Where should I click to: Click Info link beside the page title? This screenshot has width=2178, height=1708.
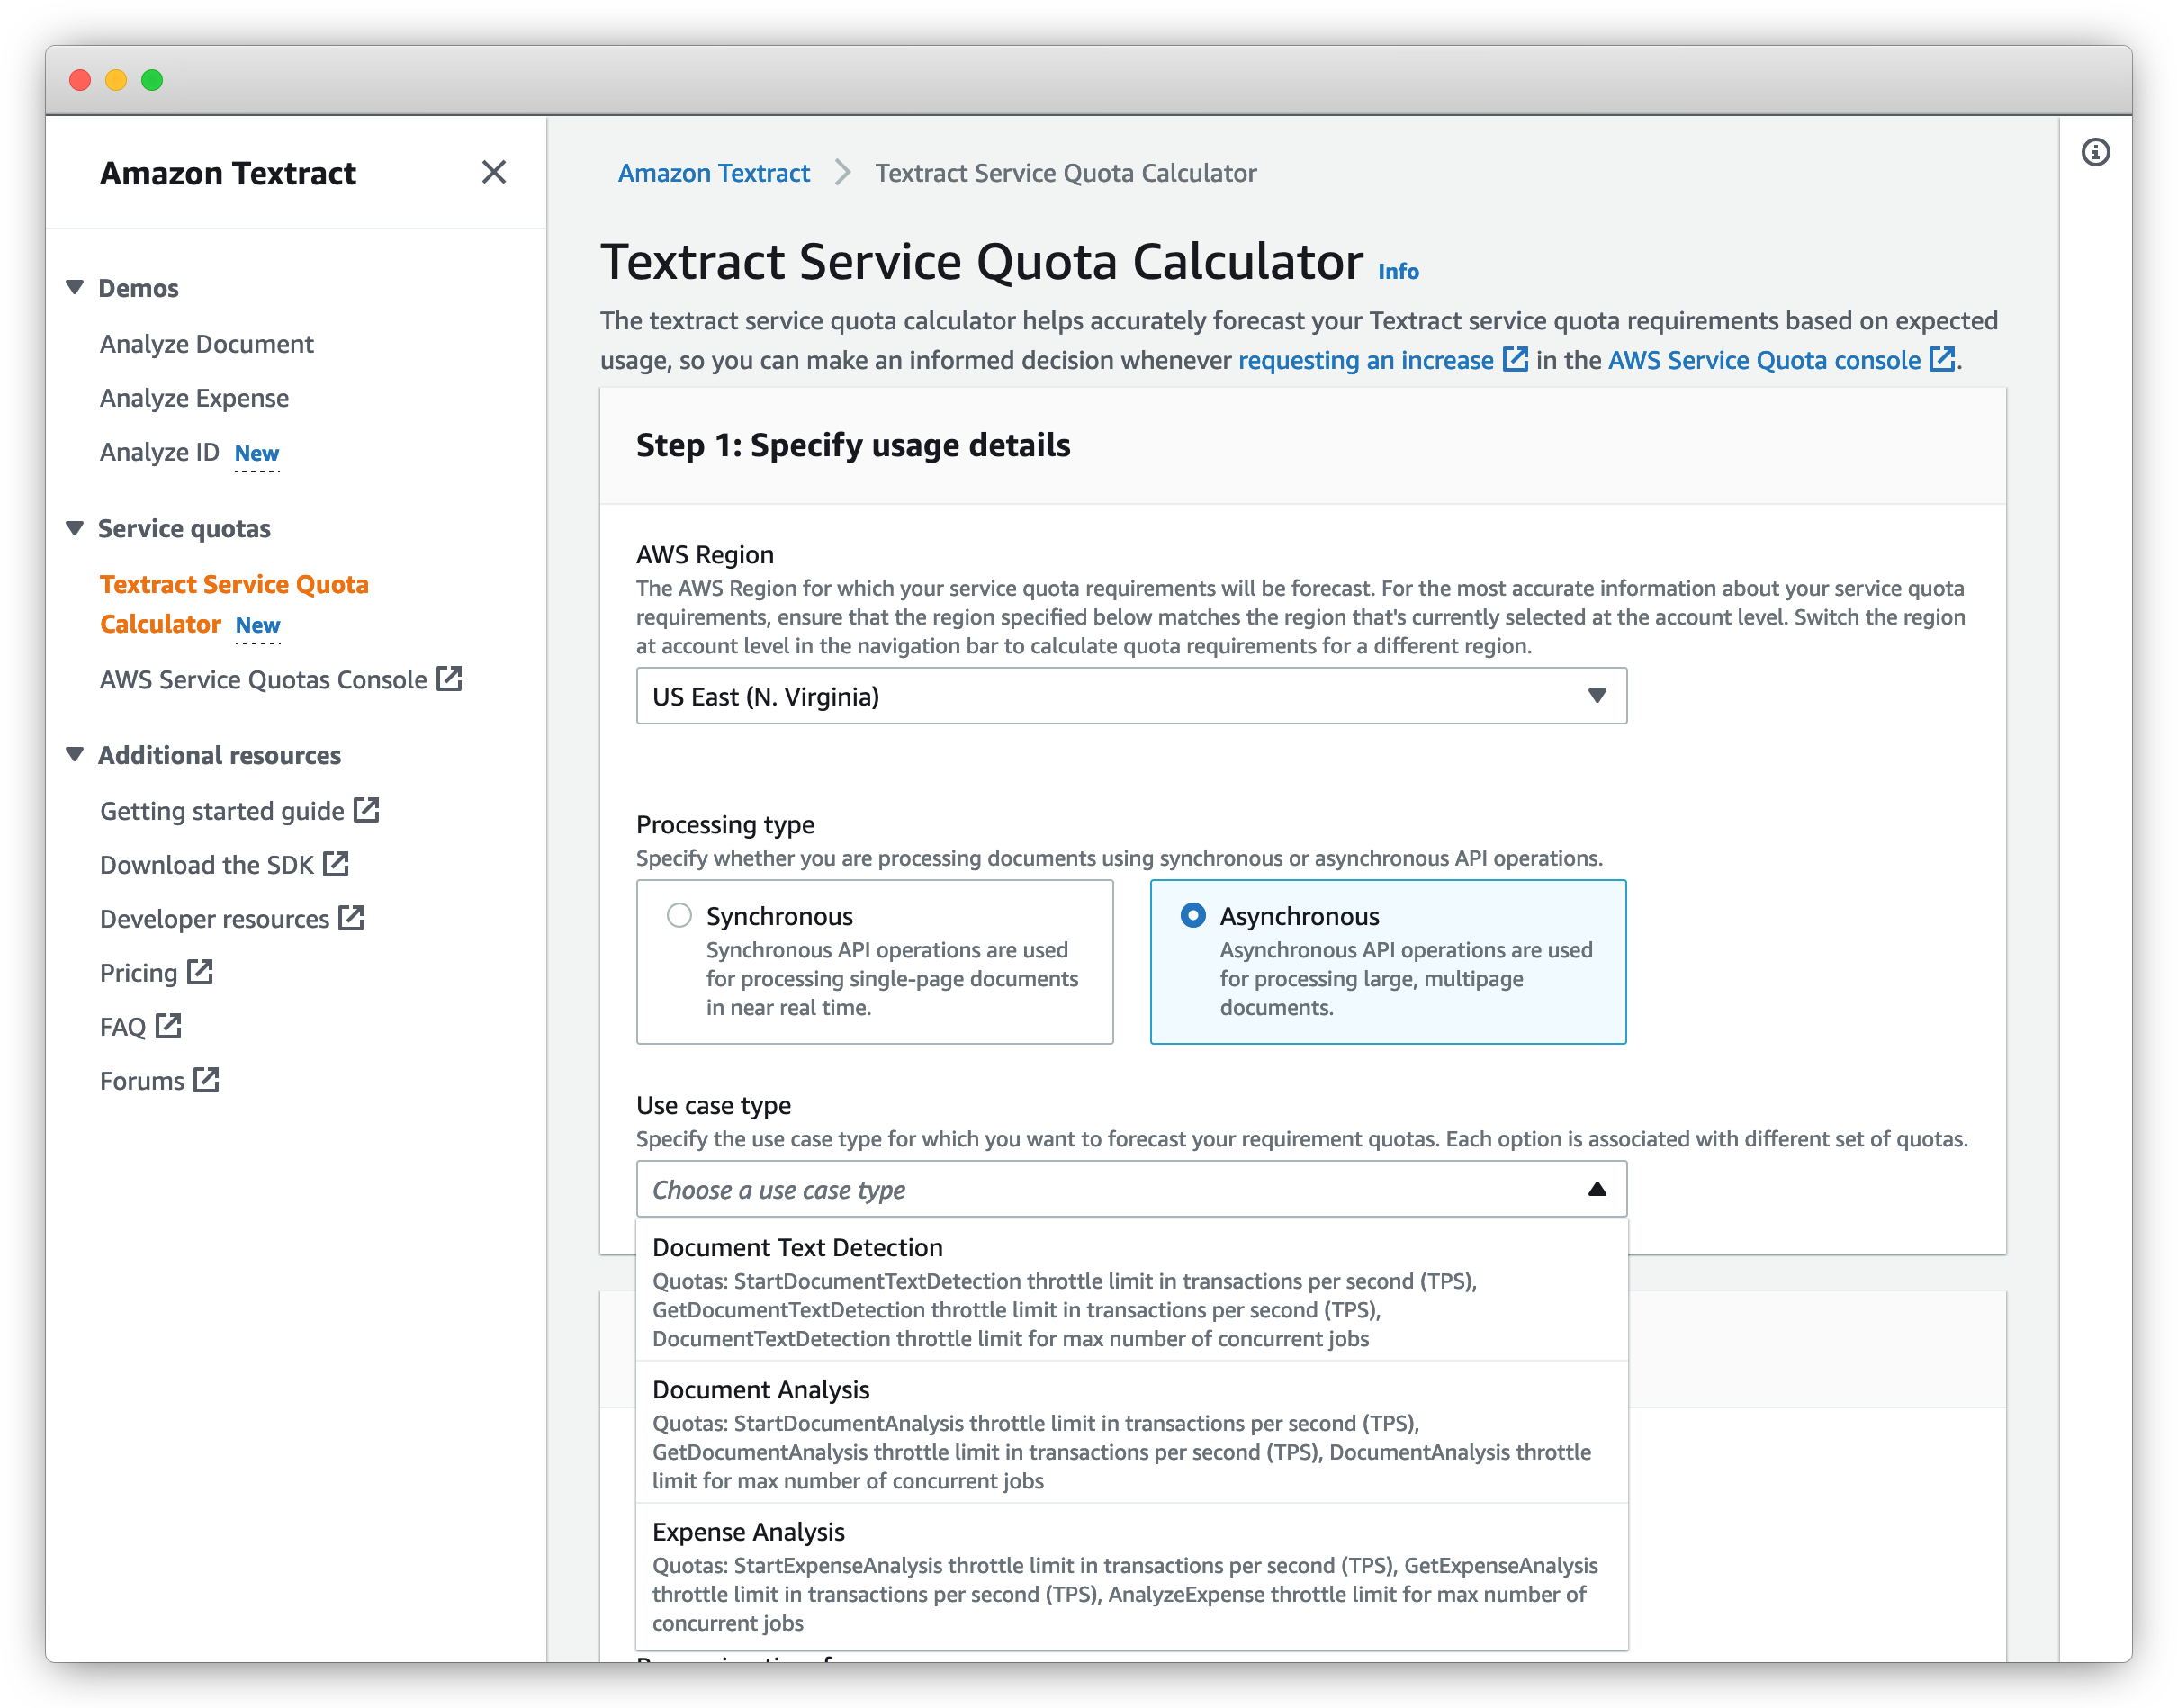point(1397,271)
